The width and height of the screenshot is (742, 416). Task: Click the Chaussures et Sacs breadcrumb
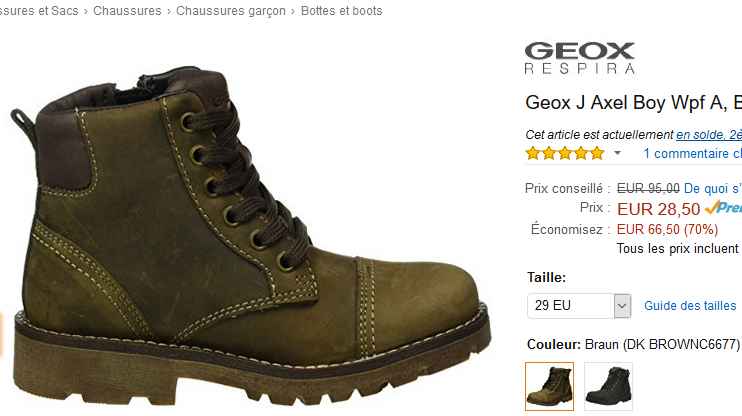pos(39,10)
